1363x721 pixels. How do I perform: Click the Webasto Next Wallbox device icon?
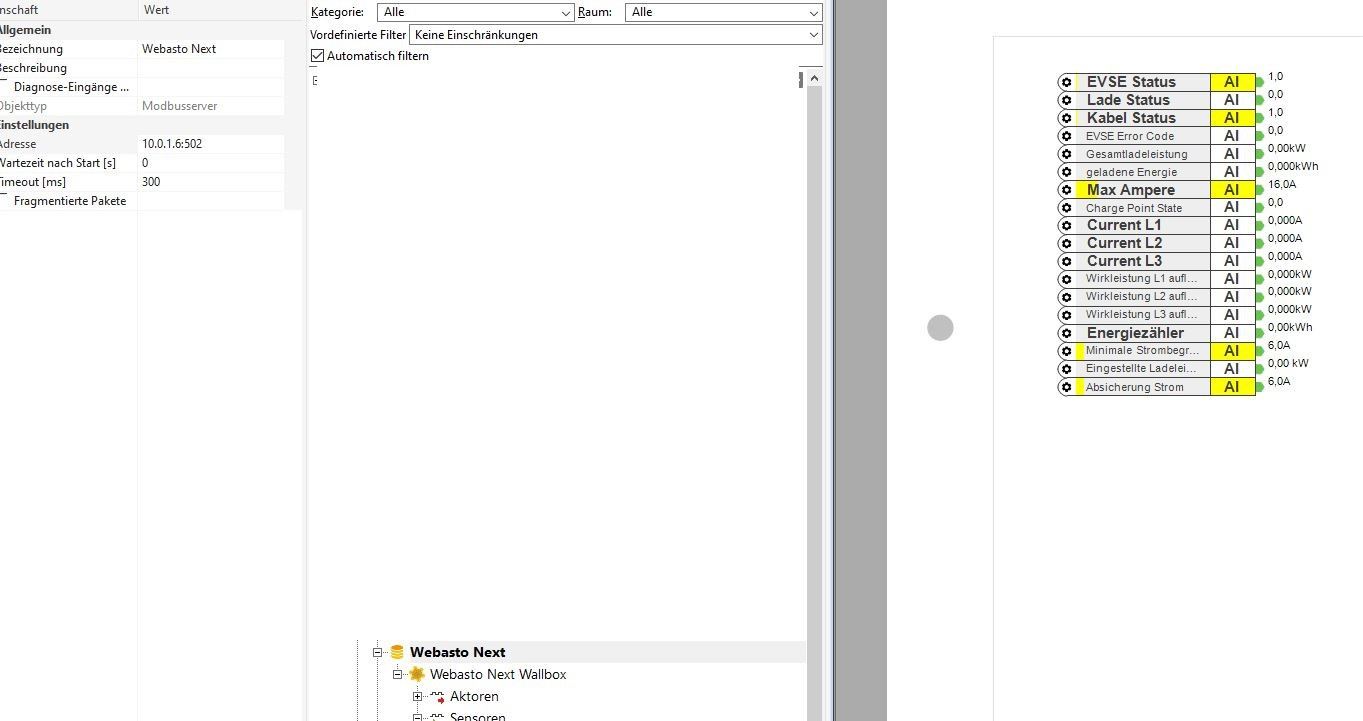pyautogui.click(x=417, y=674)
